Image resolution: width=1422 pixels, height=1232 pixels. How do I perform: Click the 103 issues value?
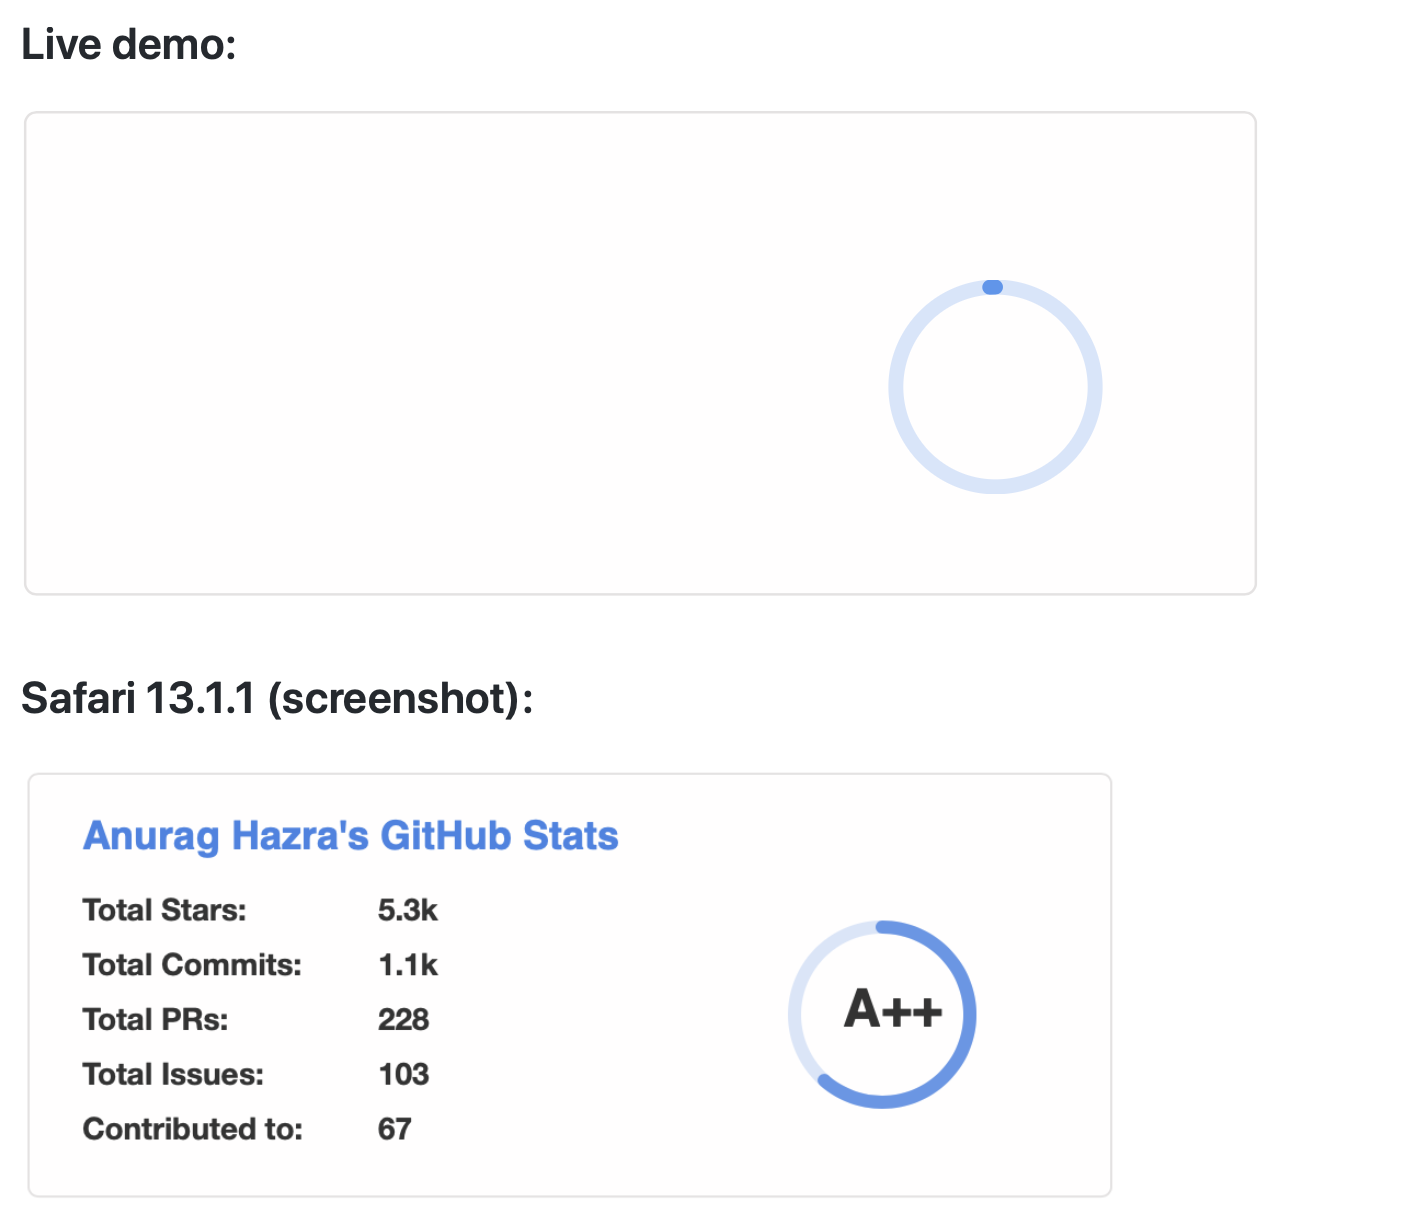[x=404, y=1074]
